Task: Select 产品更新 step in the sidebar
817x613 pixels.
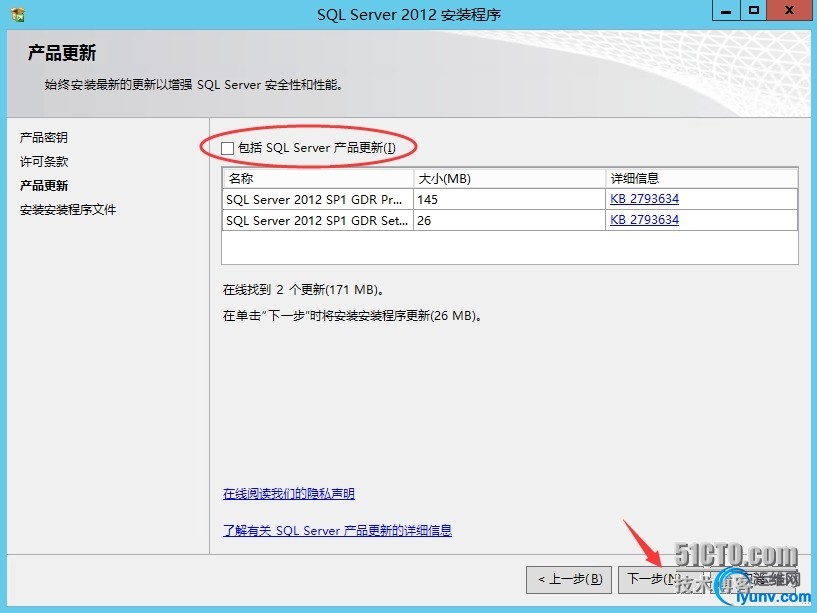Action: [x=44, y=186]
